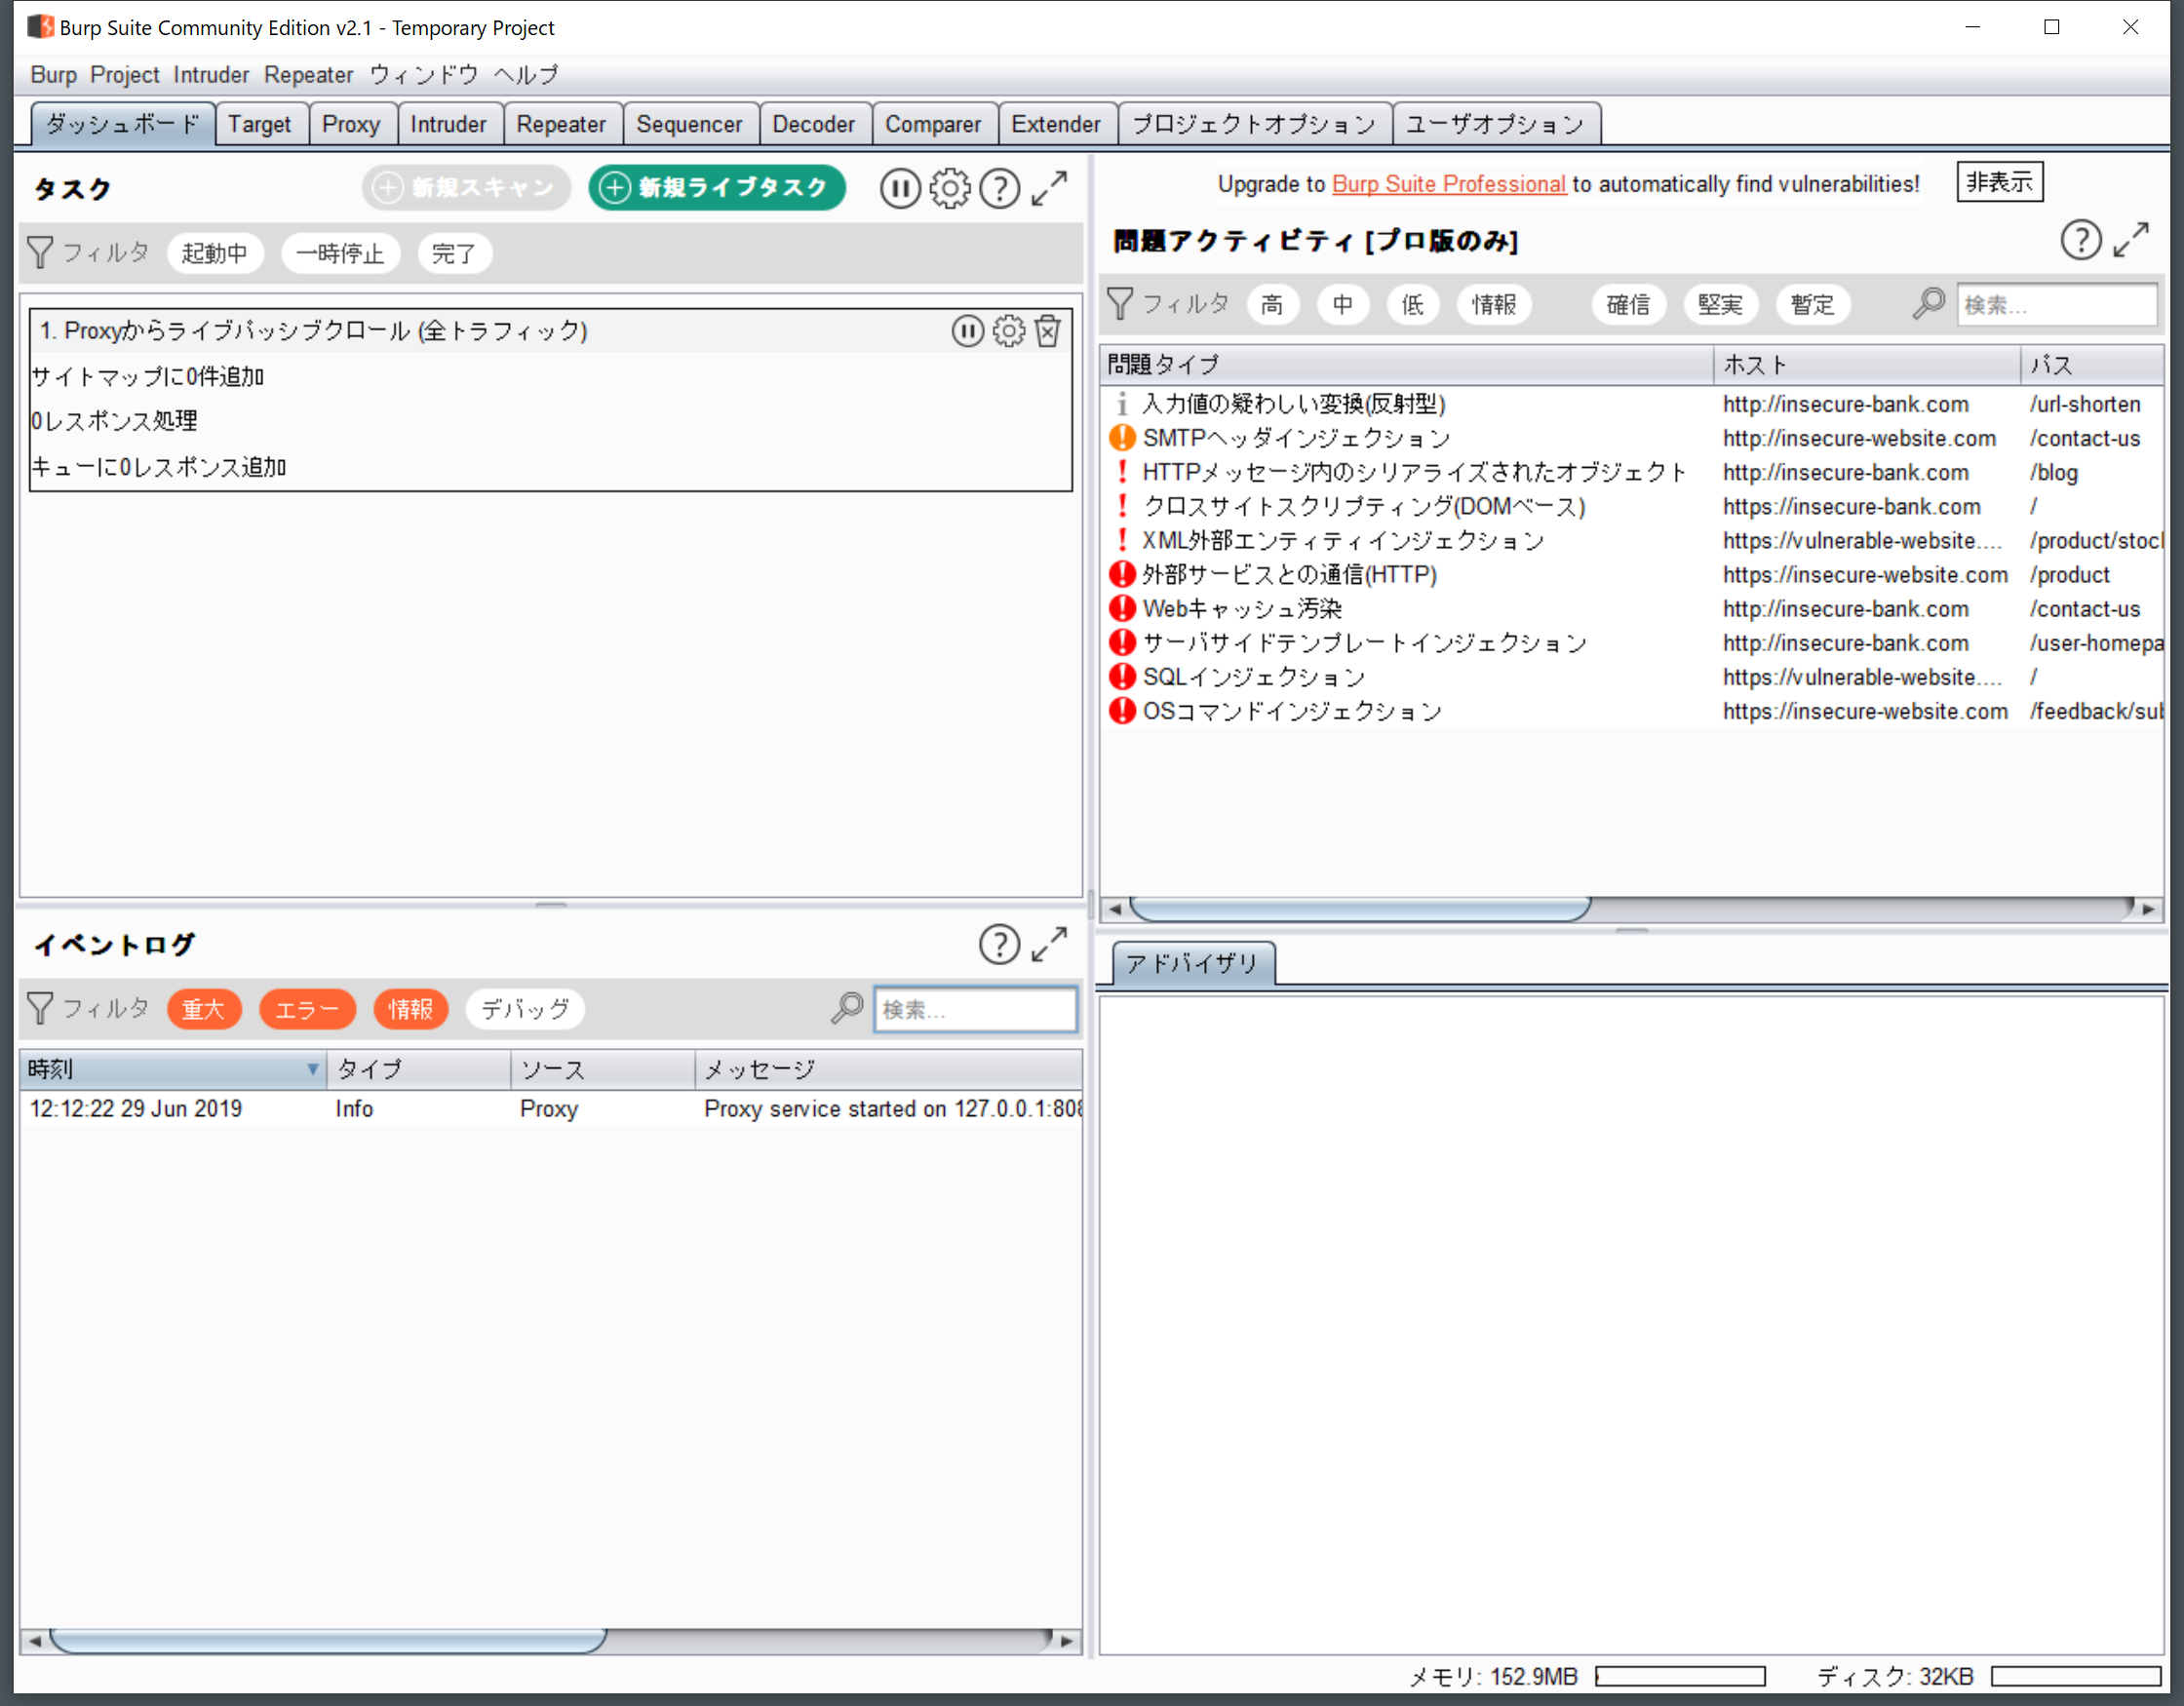Sort by 時刻 column dropdown arrow
This screenshot has height=1706, width=2184.
click(312, 1070)
